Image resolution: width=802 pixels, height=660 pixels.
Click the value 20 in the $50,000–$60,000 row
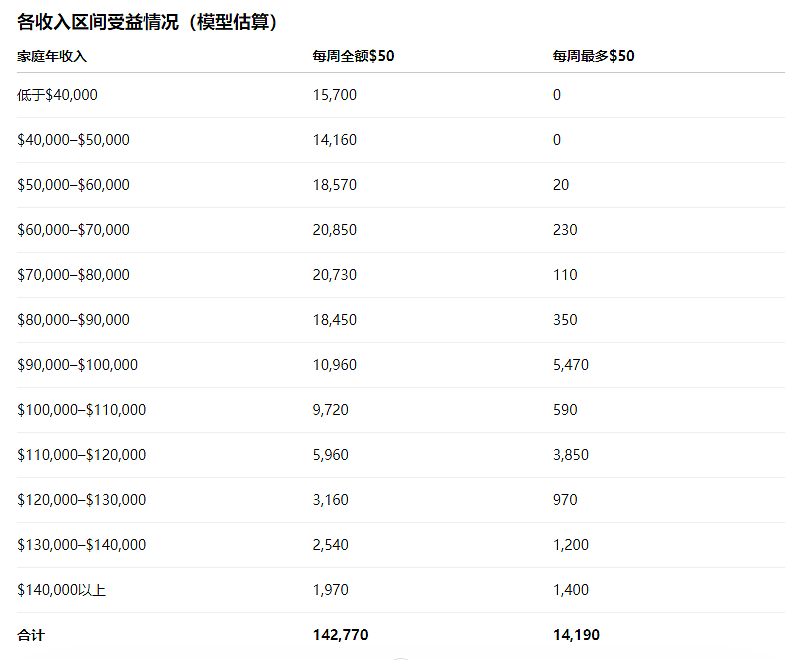click(x=561, y=185)
